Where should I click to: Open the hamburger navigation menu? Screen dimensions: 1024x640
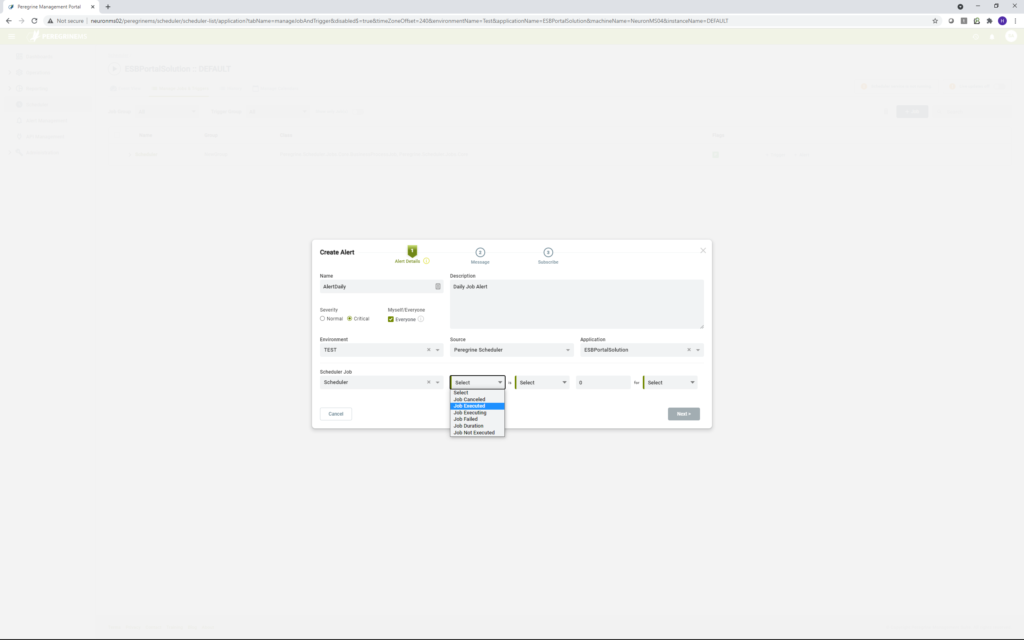tap(11, 36)
